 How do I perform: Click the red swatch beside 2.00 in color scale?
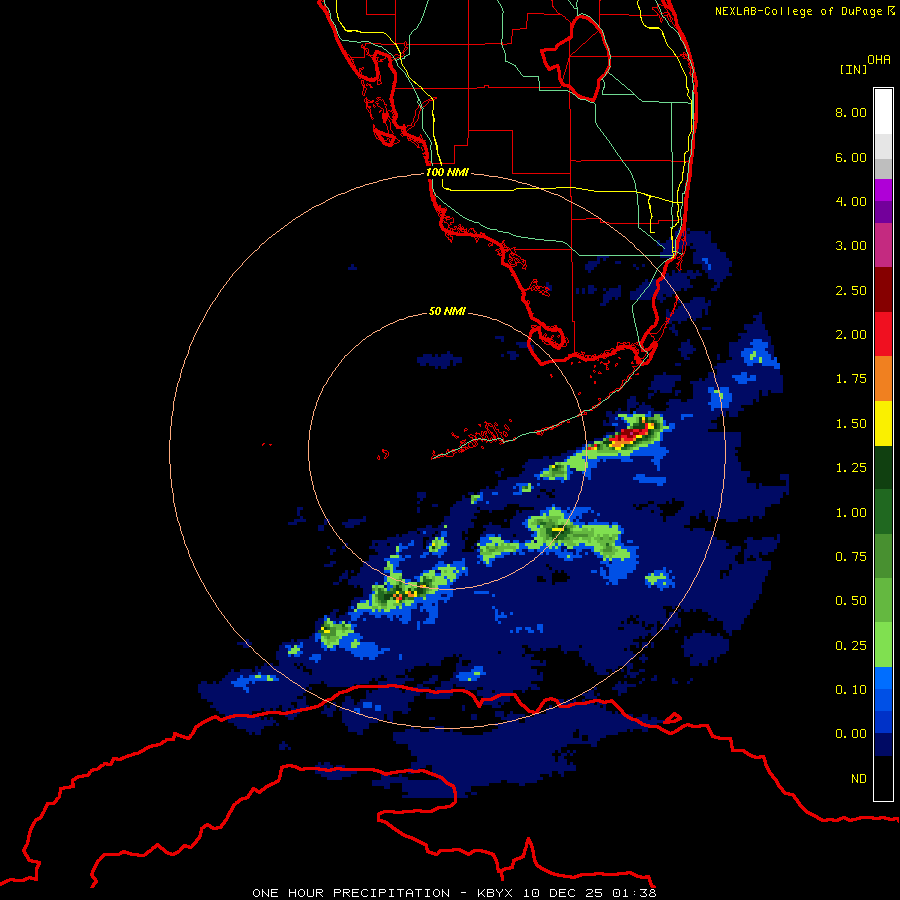click(x=883, y=334)
